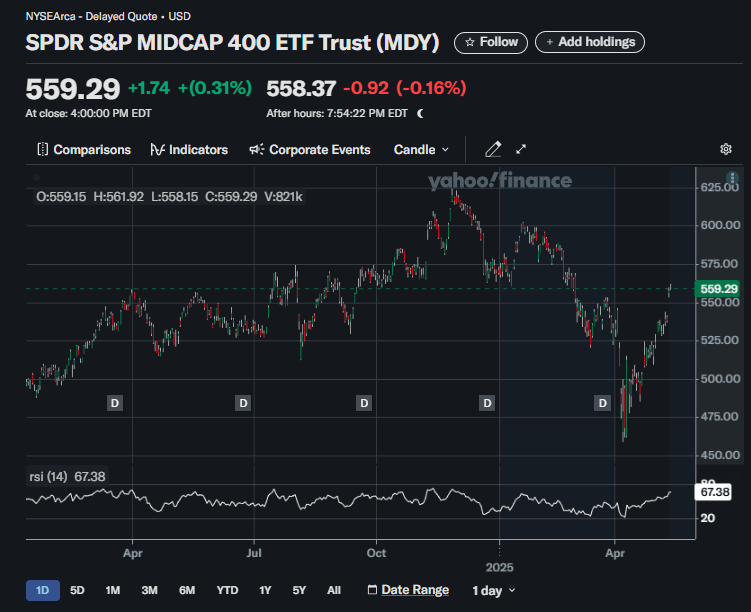Screen dimensions: 751x612
Task: Select the YTD range
Action: point(227,590)
